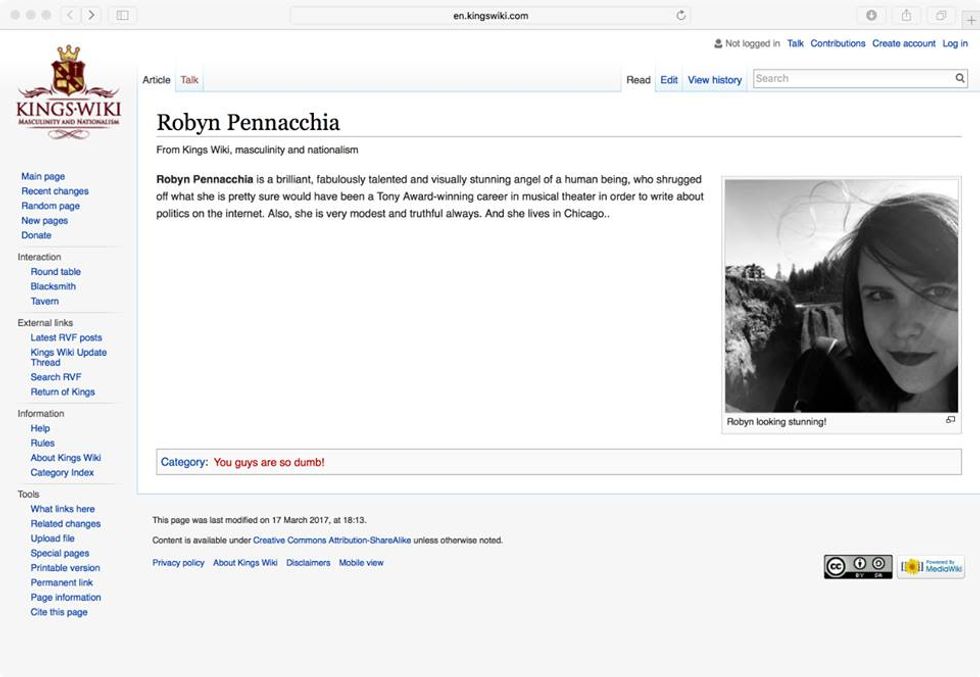Click the Create account link
The width and height of the screenshot is (980, 677).
[903, 44]
